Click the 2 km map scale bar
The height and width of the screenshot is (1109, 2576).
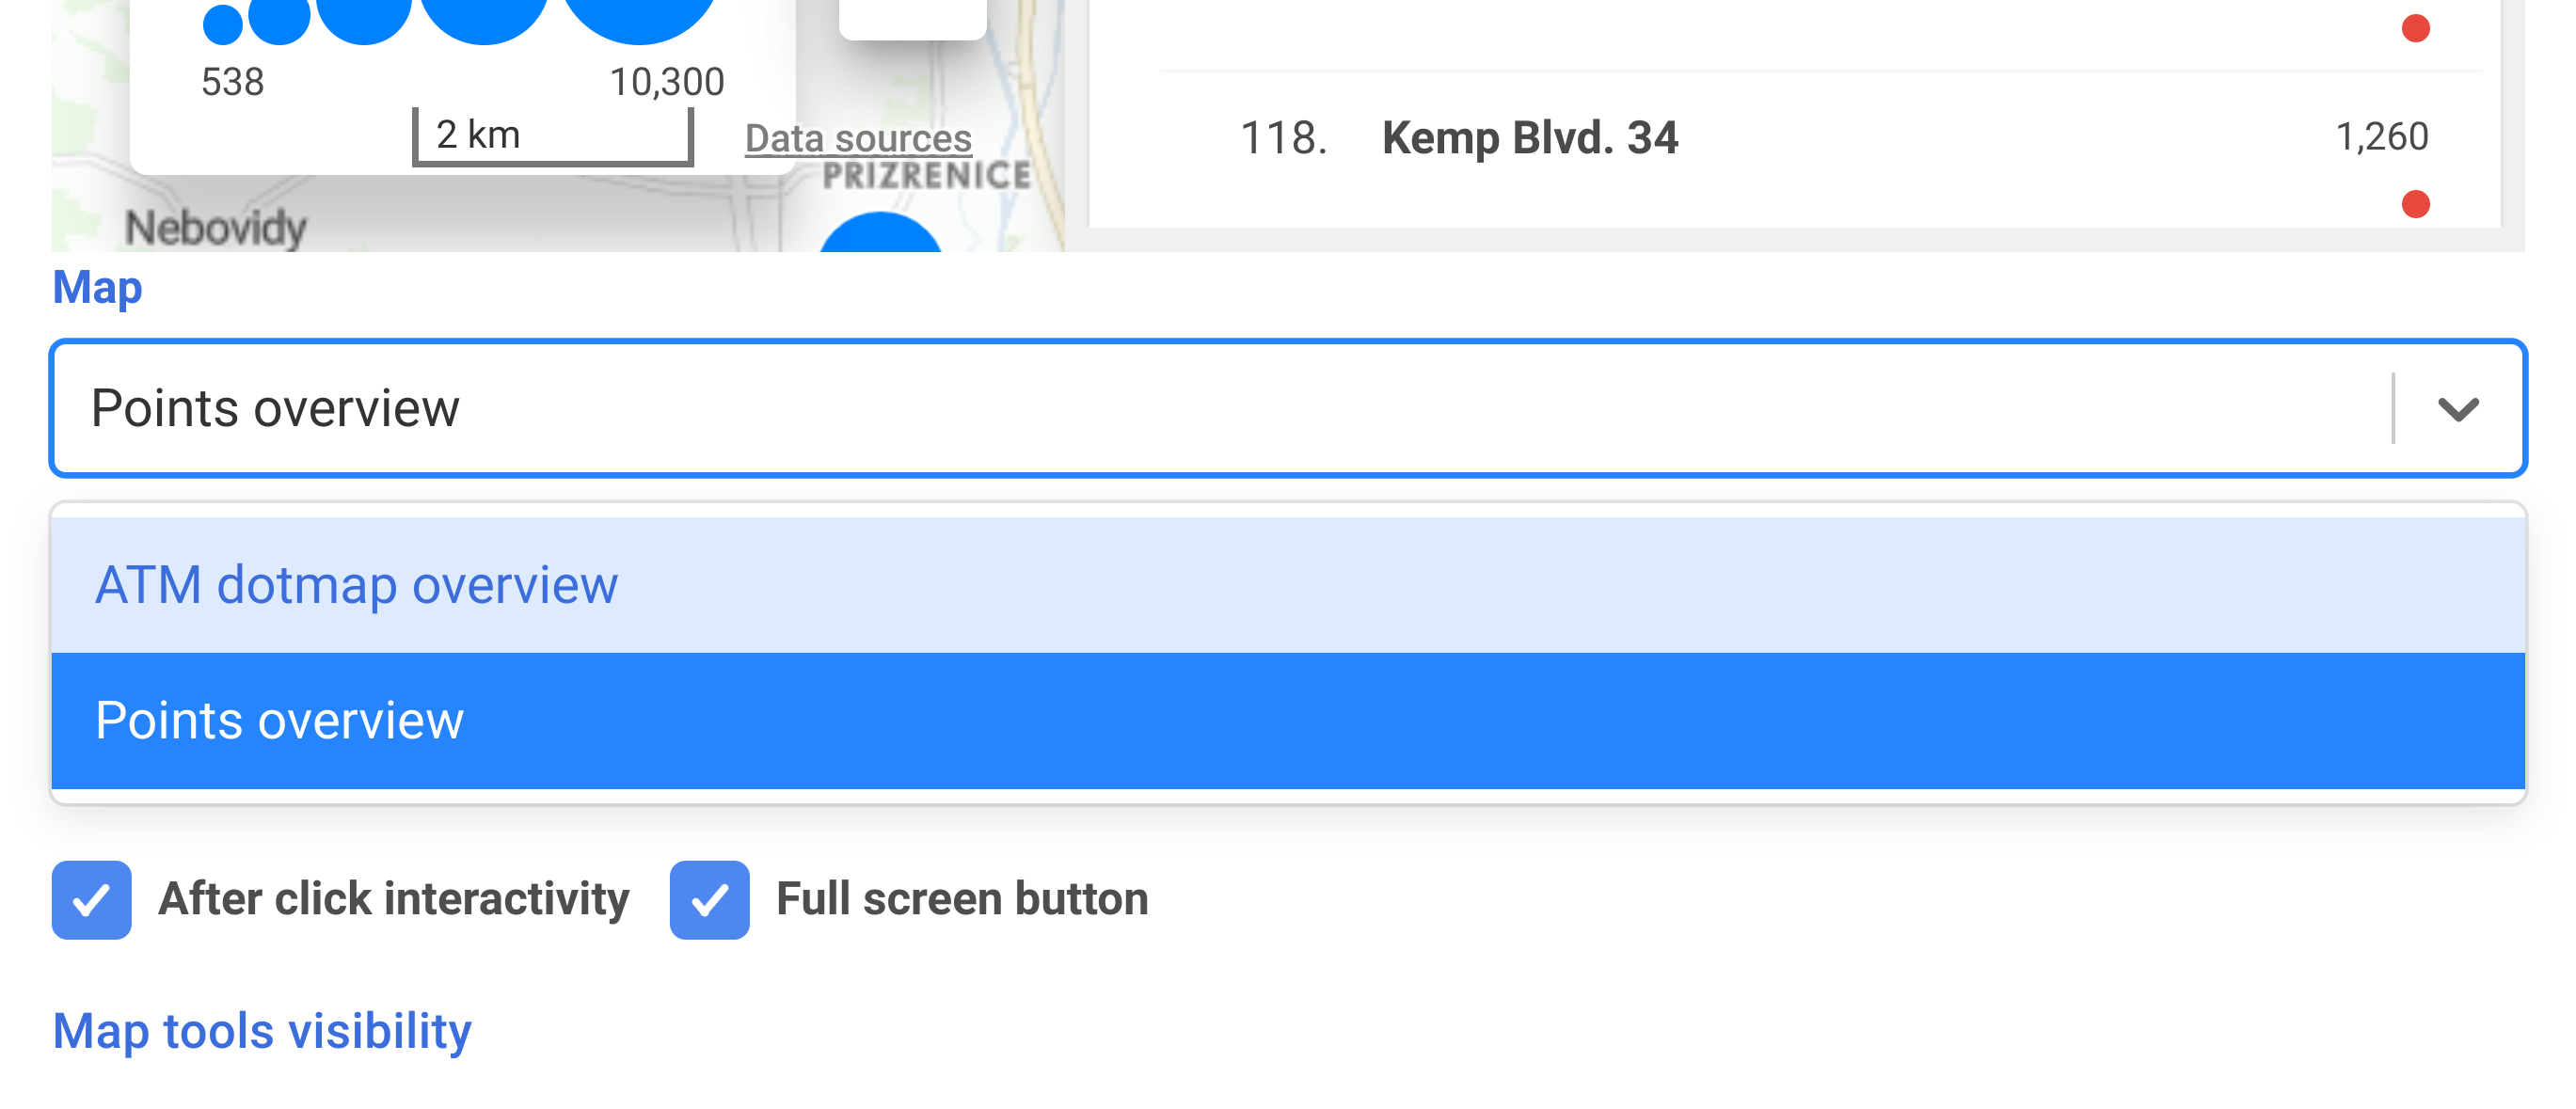coord(552,136)
